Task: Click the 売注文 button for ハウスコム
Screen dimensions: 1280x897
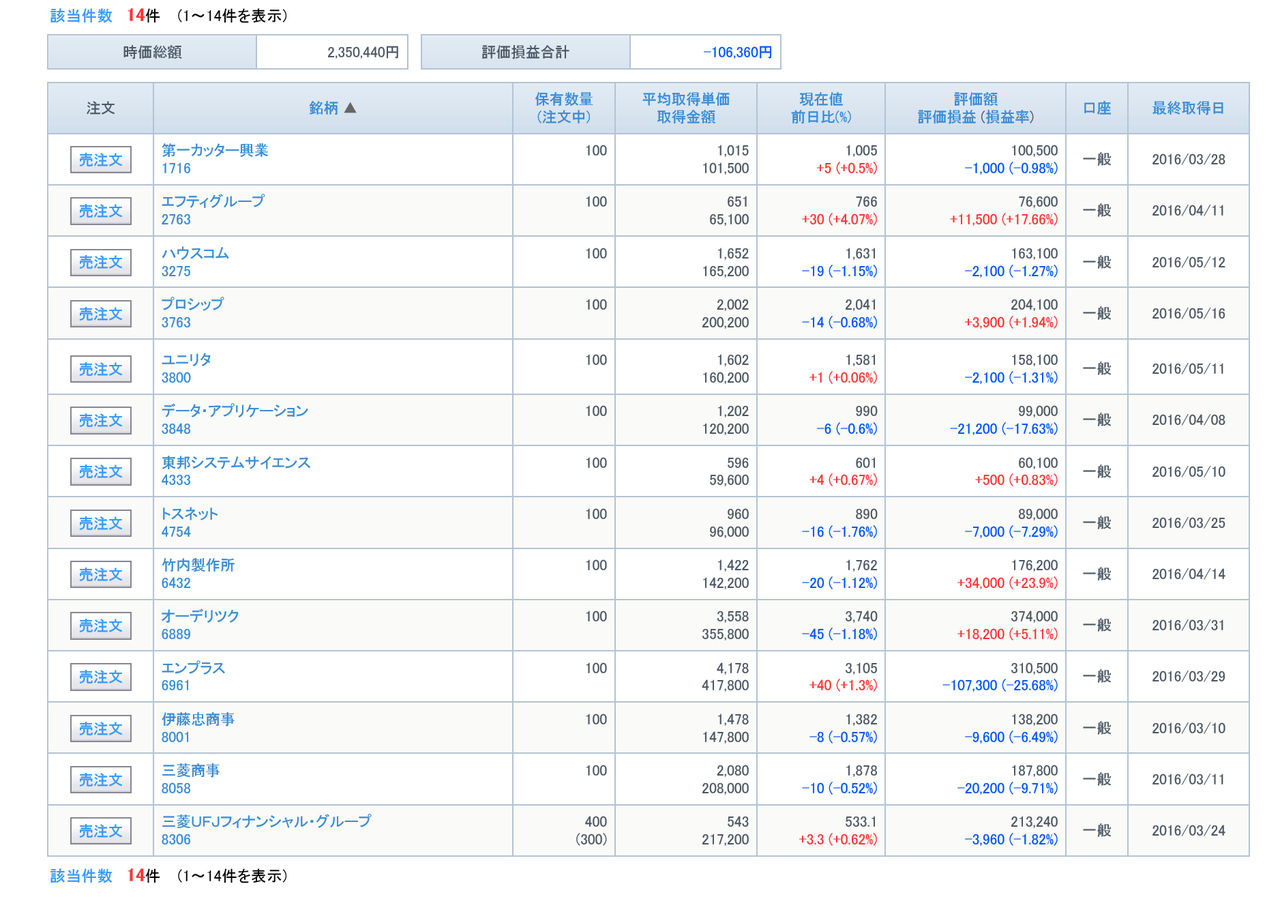Action: [100, 262]
